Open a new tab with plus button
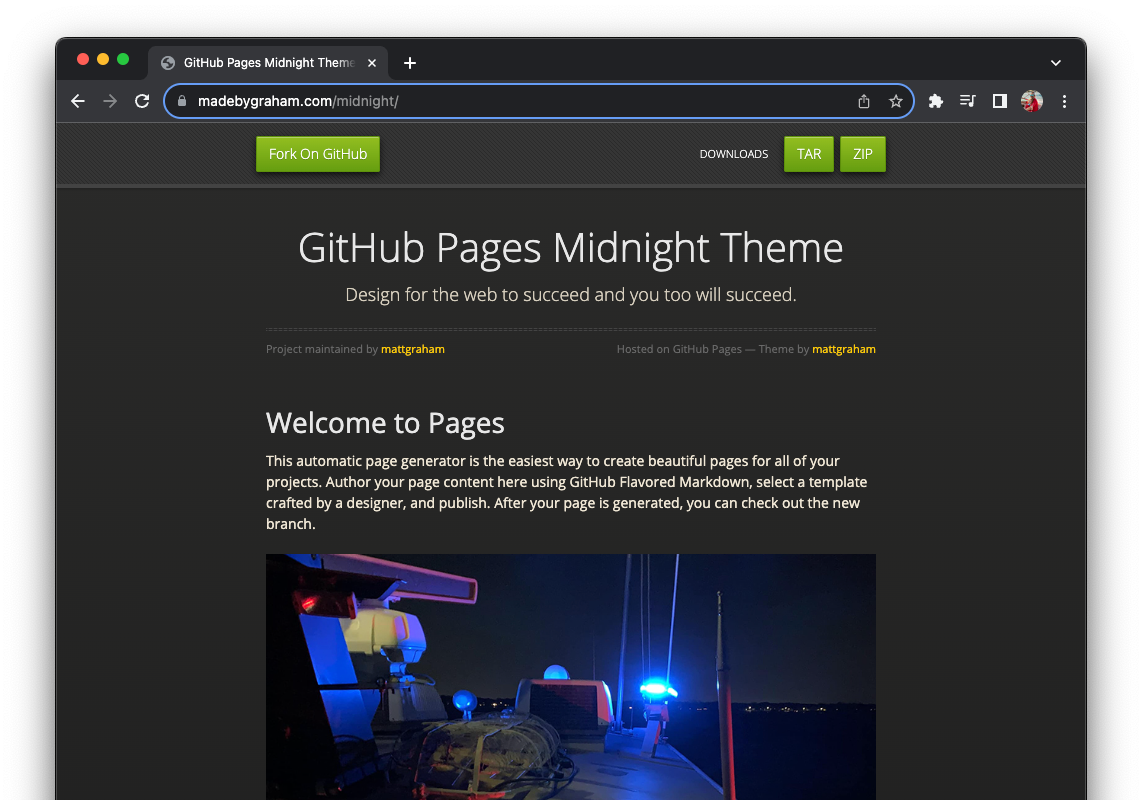This screenshot has height=800, width=1142. pyautogui.click(x=410, y=63)
